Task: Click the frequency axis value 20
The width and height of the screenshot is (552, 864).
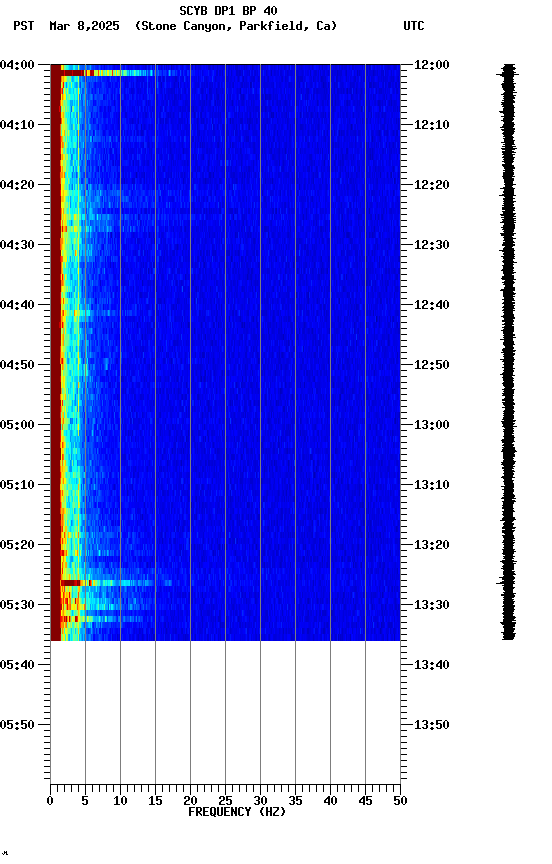Action: point(190,801)
